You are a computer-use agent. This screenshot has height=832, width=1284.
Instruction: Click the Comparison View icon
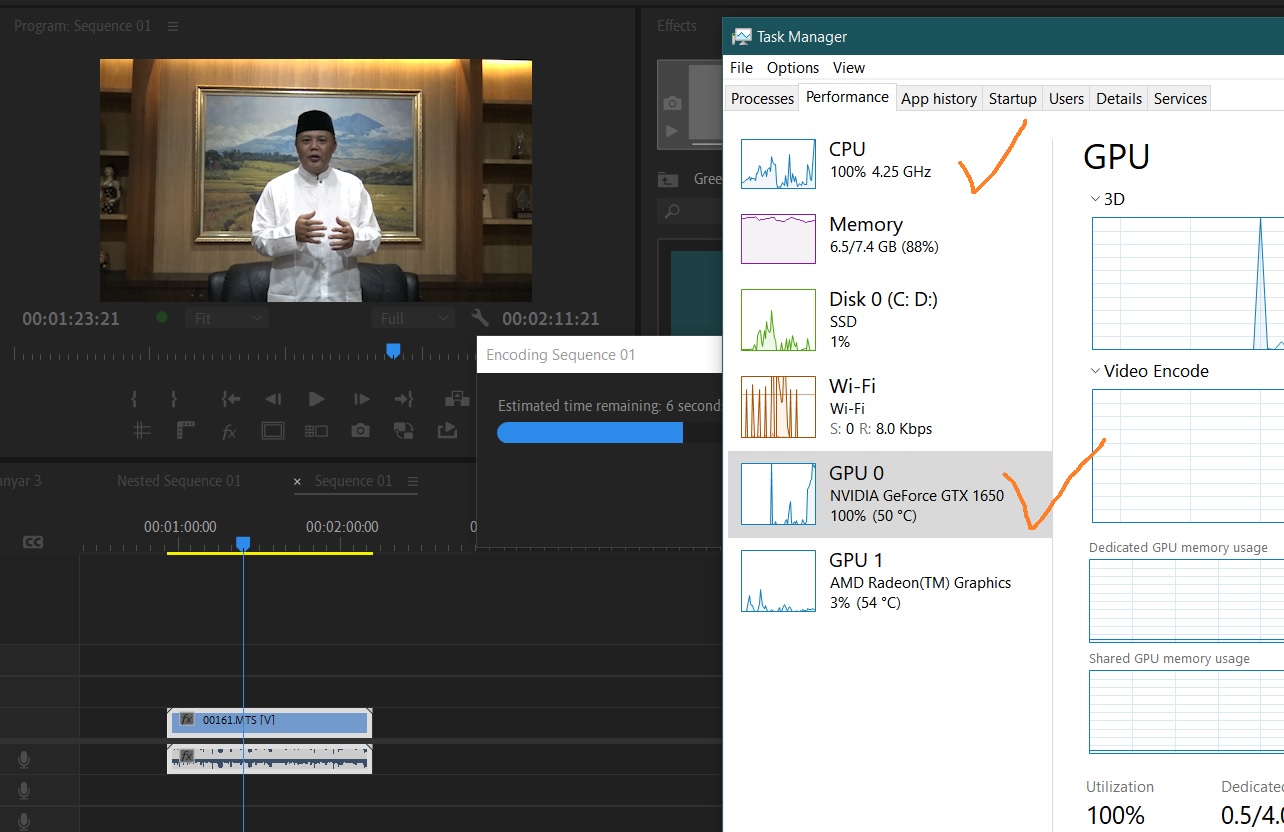point(316,431)
